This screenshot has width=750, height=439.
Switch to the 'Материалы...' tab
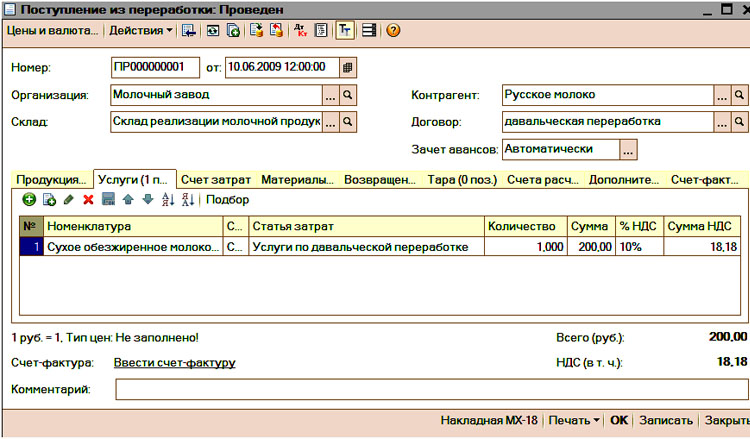[x=298, y=180]
